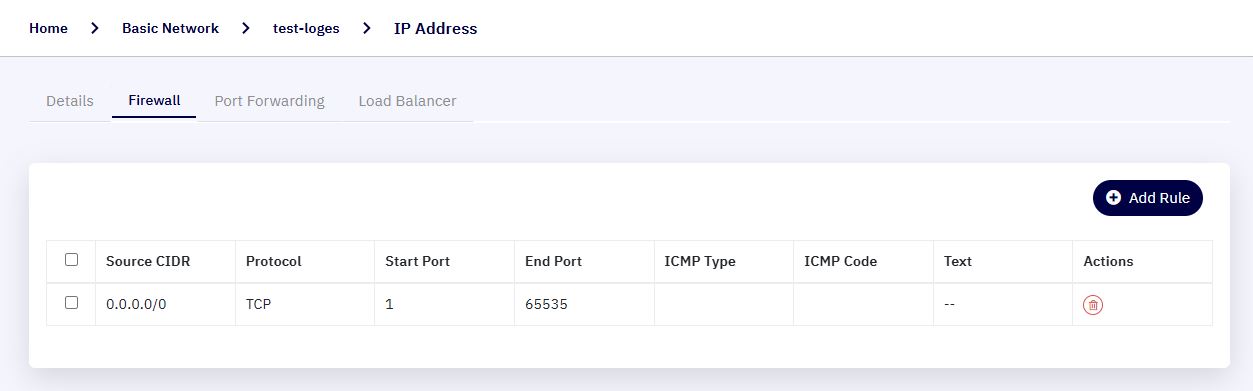Open test-loges breadcrumb link
This screenshot has width=1253, height=391.
306,28
